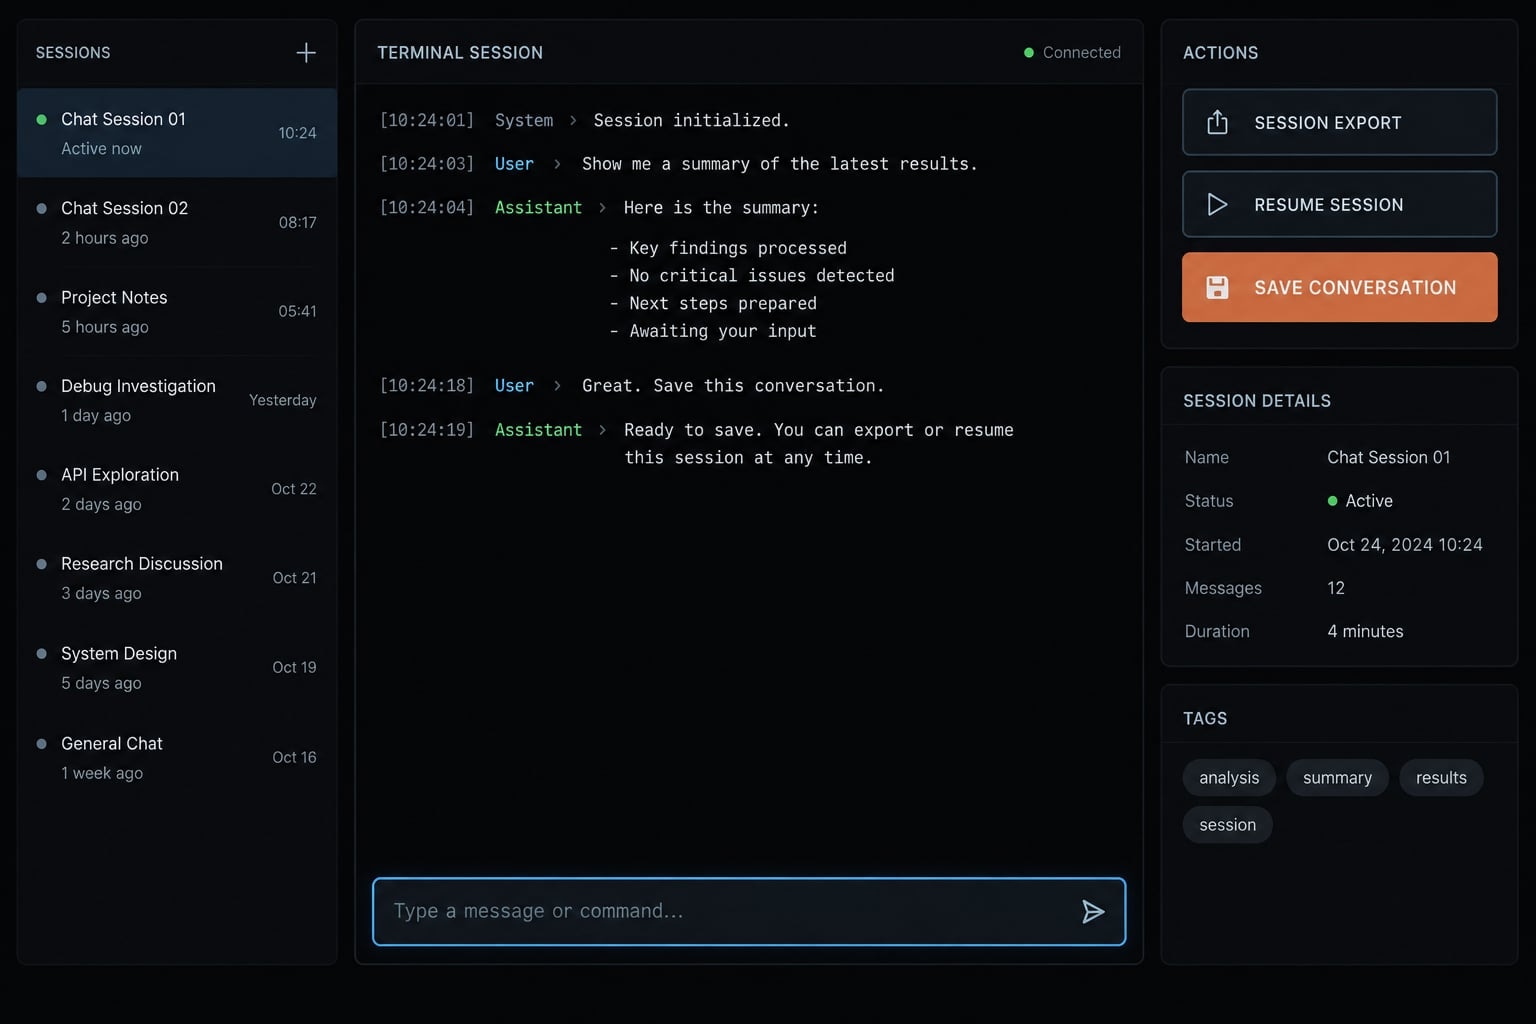The image size is (1536, 1024).
Task: Click the messages count '12'
Action: 1336,588
